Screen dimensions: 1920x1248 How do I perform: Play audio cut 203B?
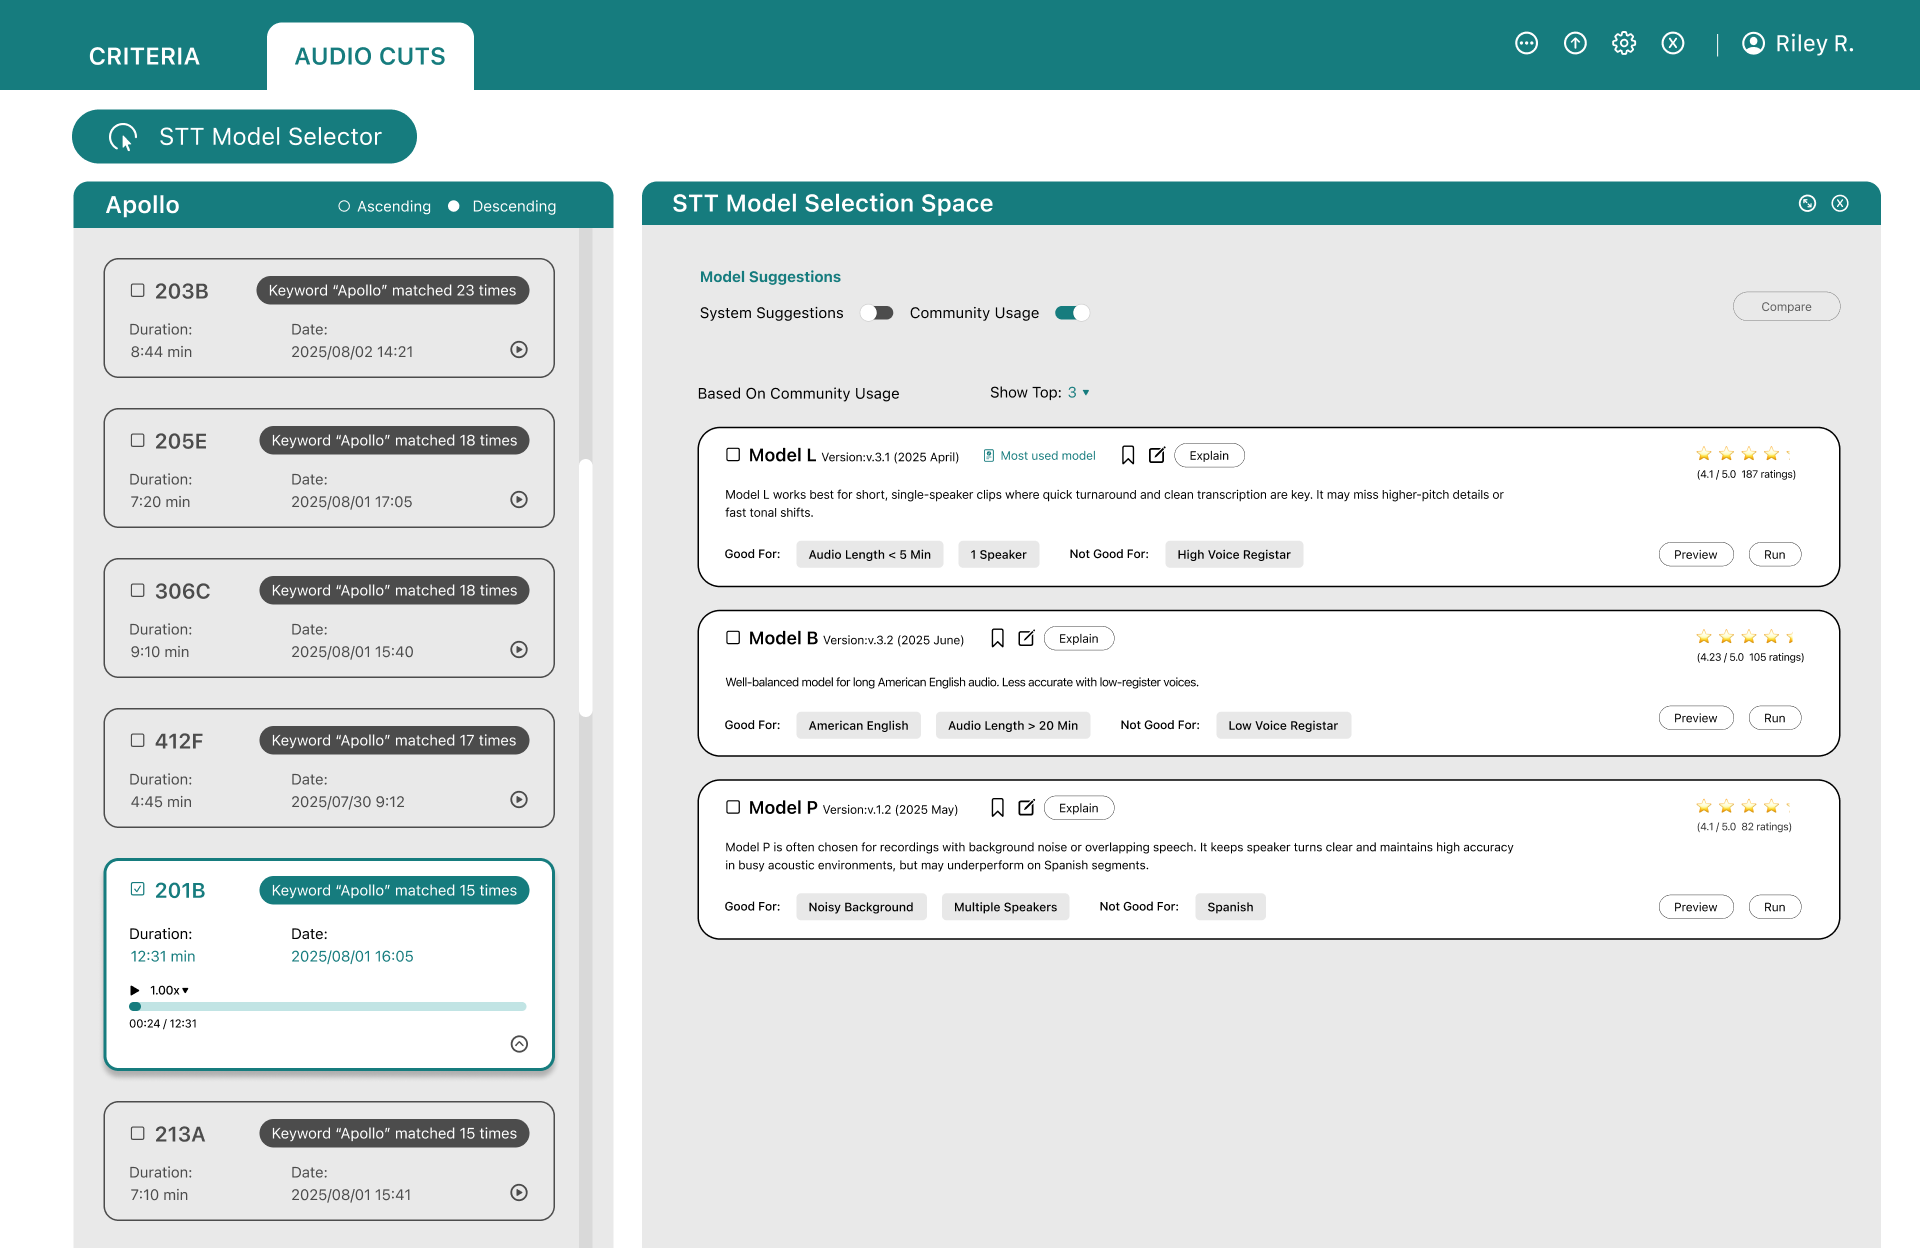point(519,350)
